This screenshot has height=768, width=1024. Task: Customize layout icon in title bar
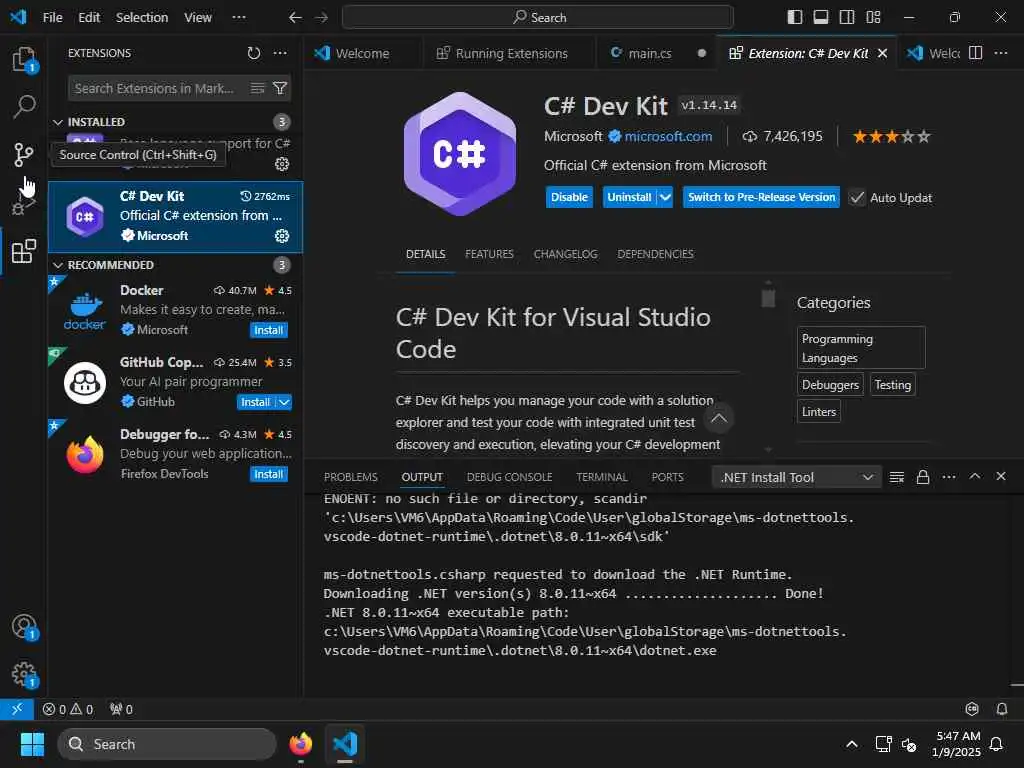pos(873,17)
